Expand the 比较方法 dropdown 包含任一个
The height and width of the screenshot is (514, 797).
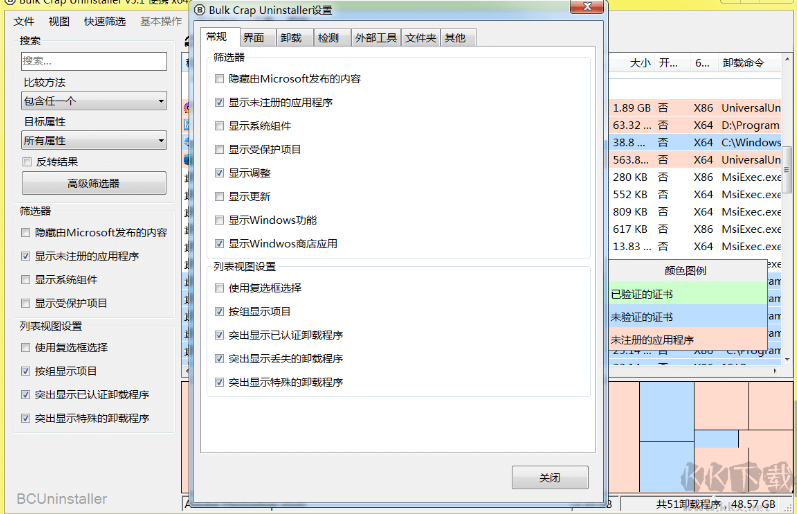pos(94,101)
